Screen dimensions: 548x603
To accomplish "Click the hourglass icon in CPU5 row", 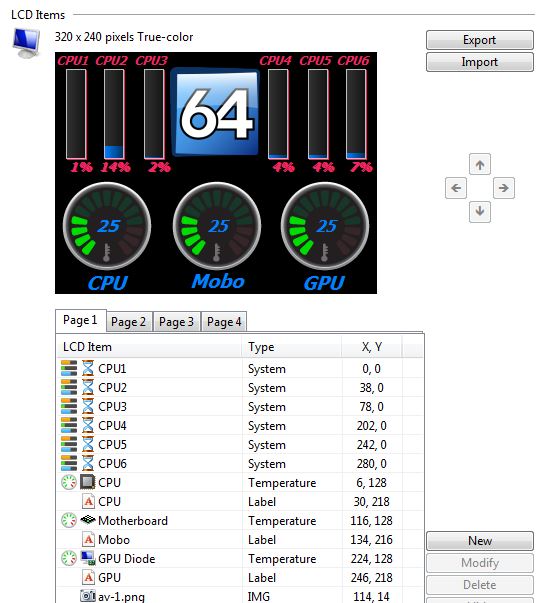I will tap(88, 445).
